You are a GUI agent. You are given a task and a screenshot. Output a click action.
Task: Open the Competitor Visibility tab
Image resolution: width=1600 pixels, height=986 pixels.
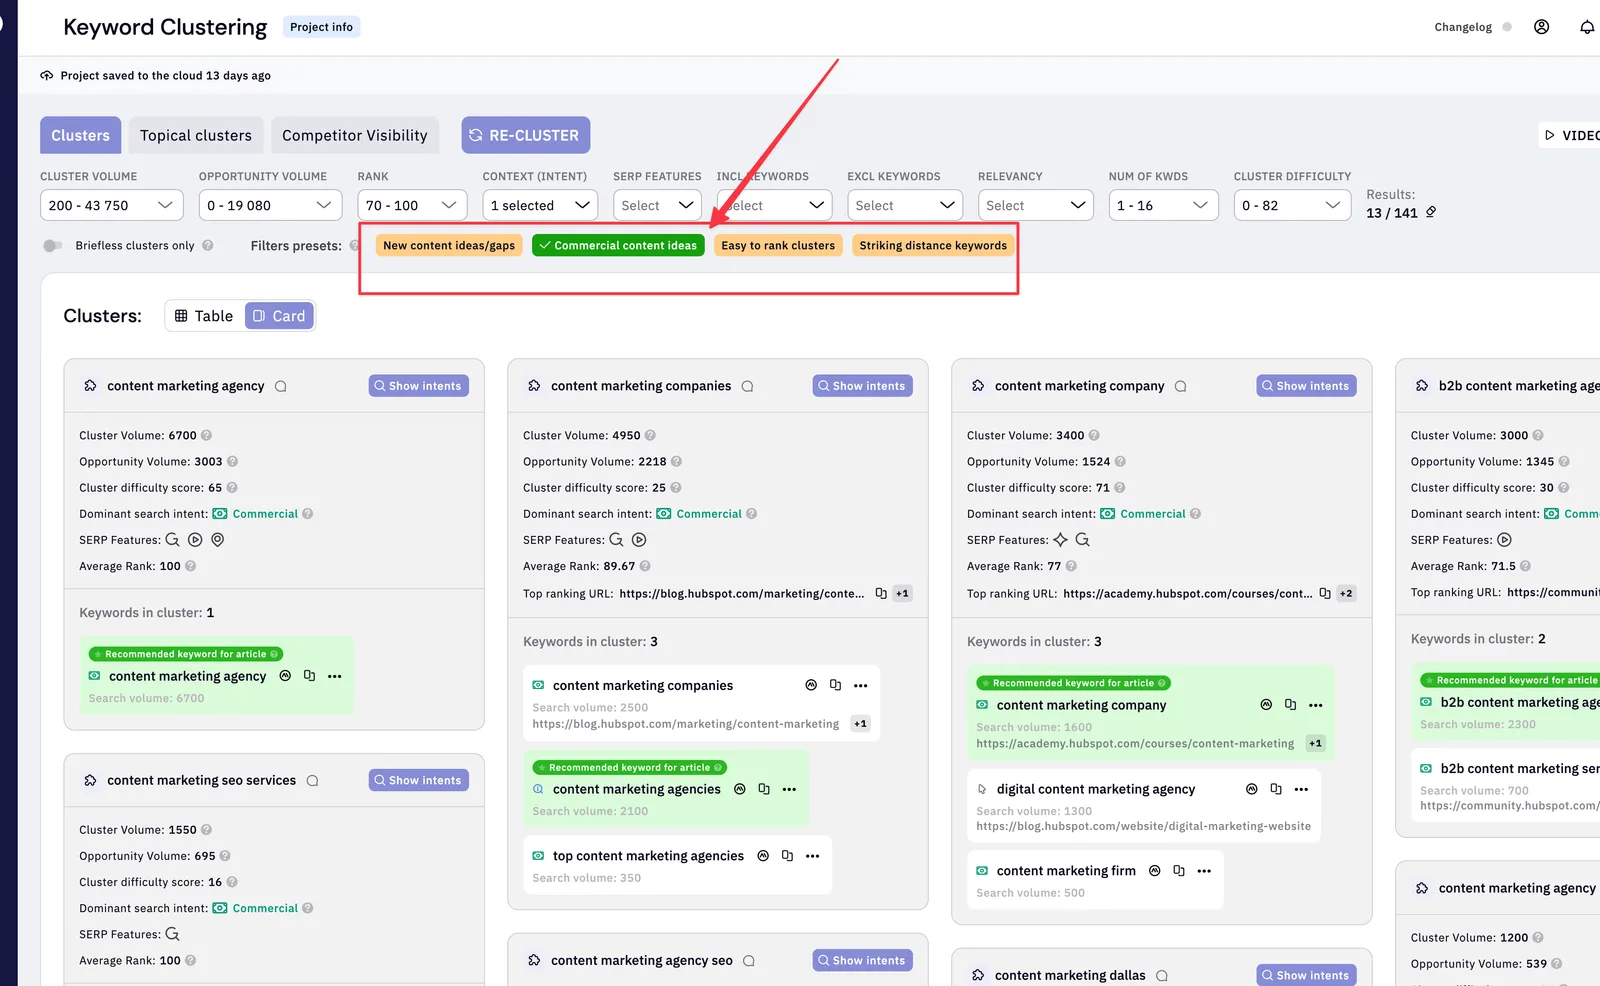point(354,135)
